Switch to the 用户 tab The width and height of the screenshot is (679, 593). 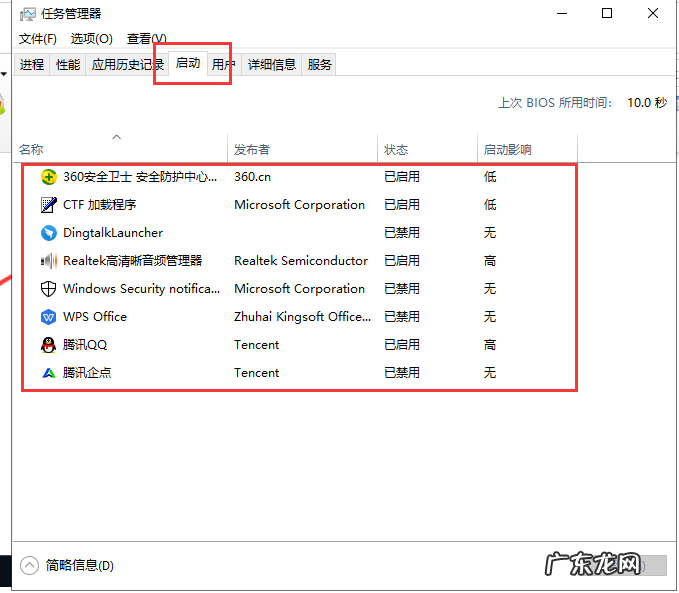point(223,65)
